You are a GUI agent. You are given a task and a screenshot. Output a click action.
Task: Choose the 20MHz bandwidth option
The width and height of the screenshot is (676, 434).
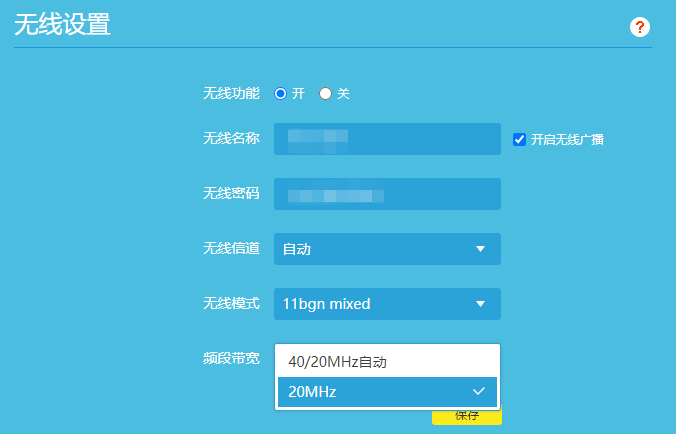(387, 392)
